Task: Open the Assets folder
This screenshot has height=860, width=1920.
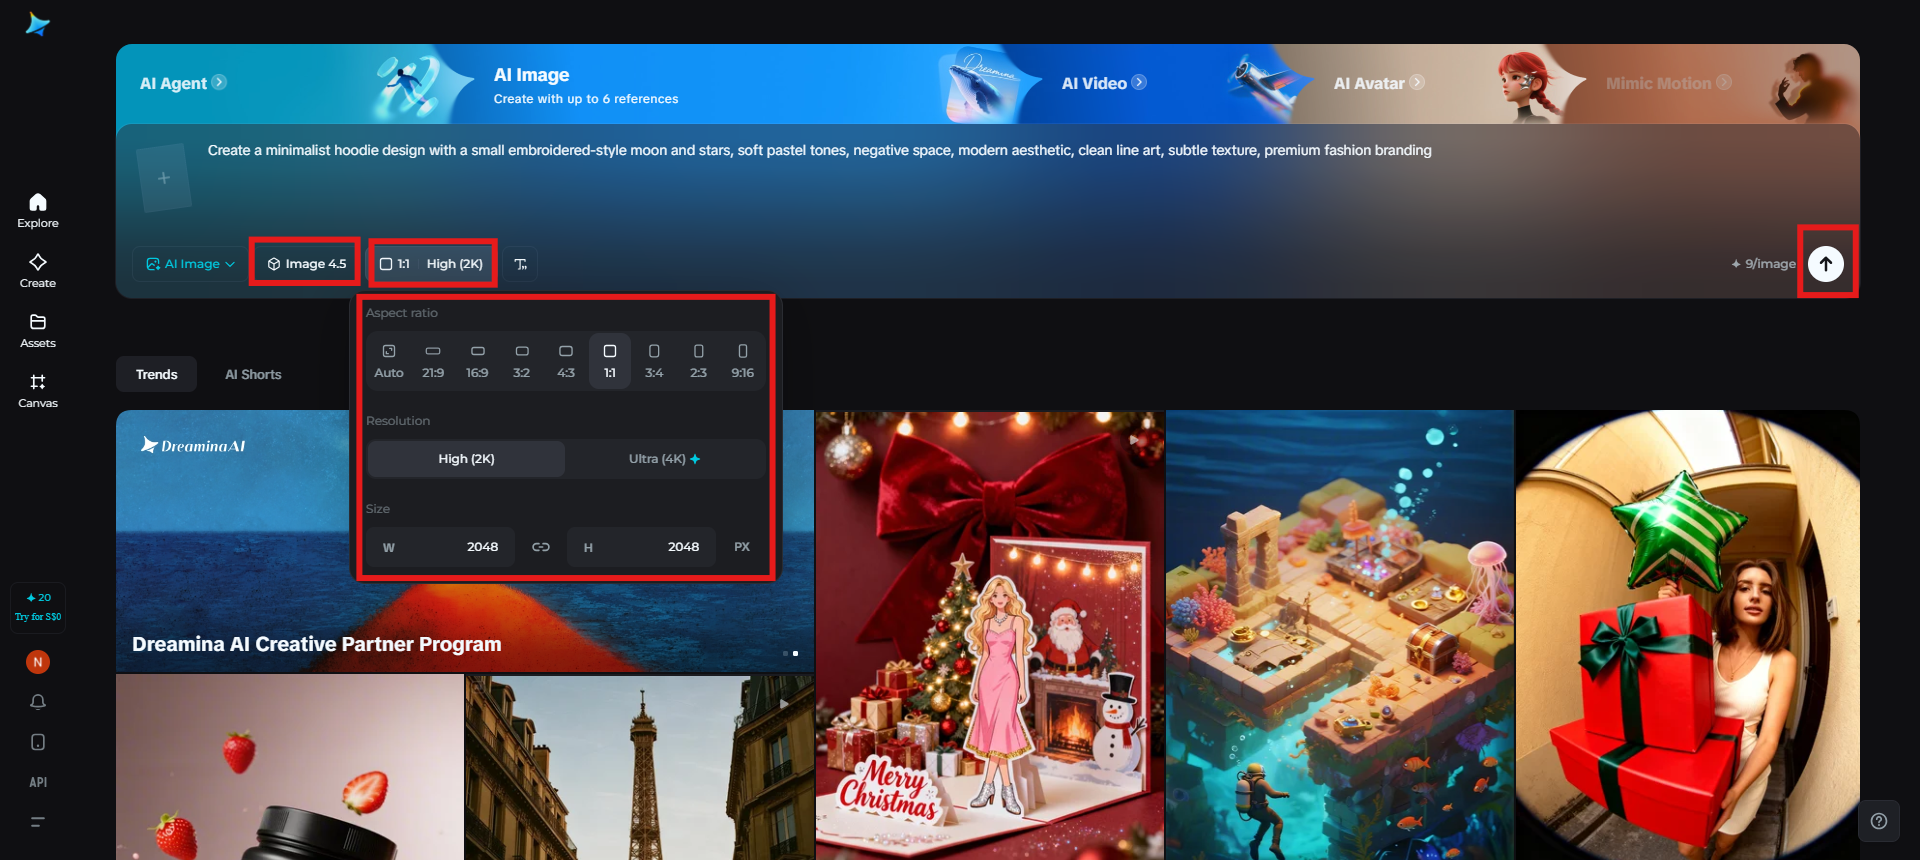Action: pyautogui.click(x=38, y=331)
